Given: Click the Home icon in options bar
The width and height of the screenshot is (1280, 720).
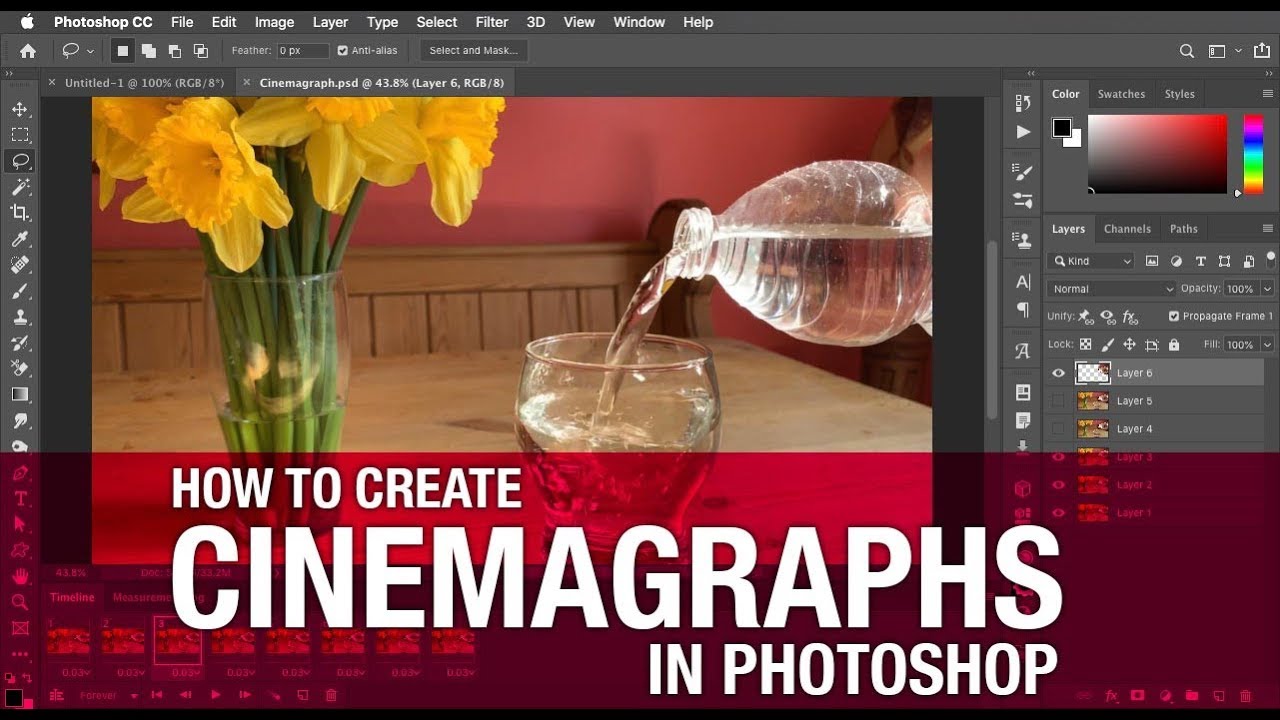Looking at the screenshot, I should click(28, 51).
